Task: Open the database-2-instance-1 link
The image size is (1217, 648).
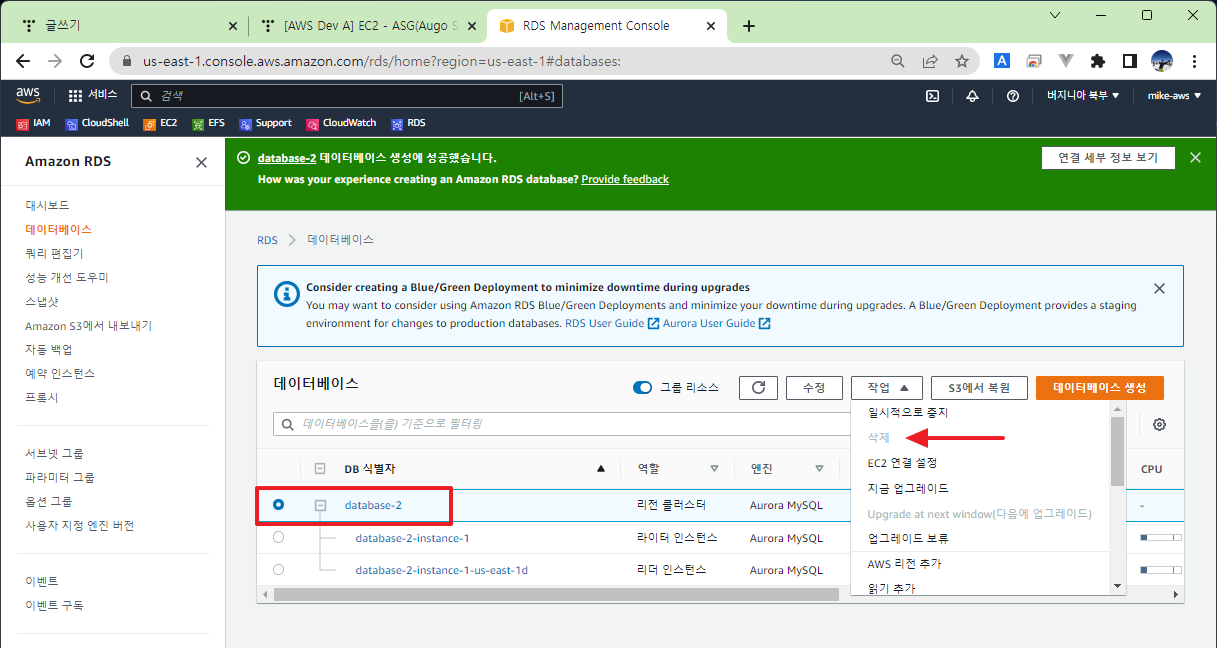Action: coord(412,538)
